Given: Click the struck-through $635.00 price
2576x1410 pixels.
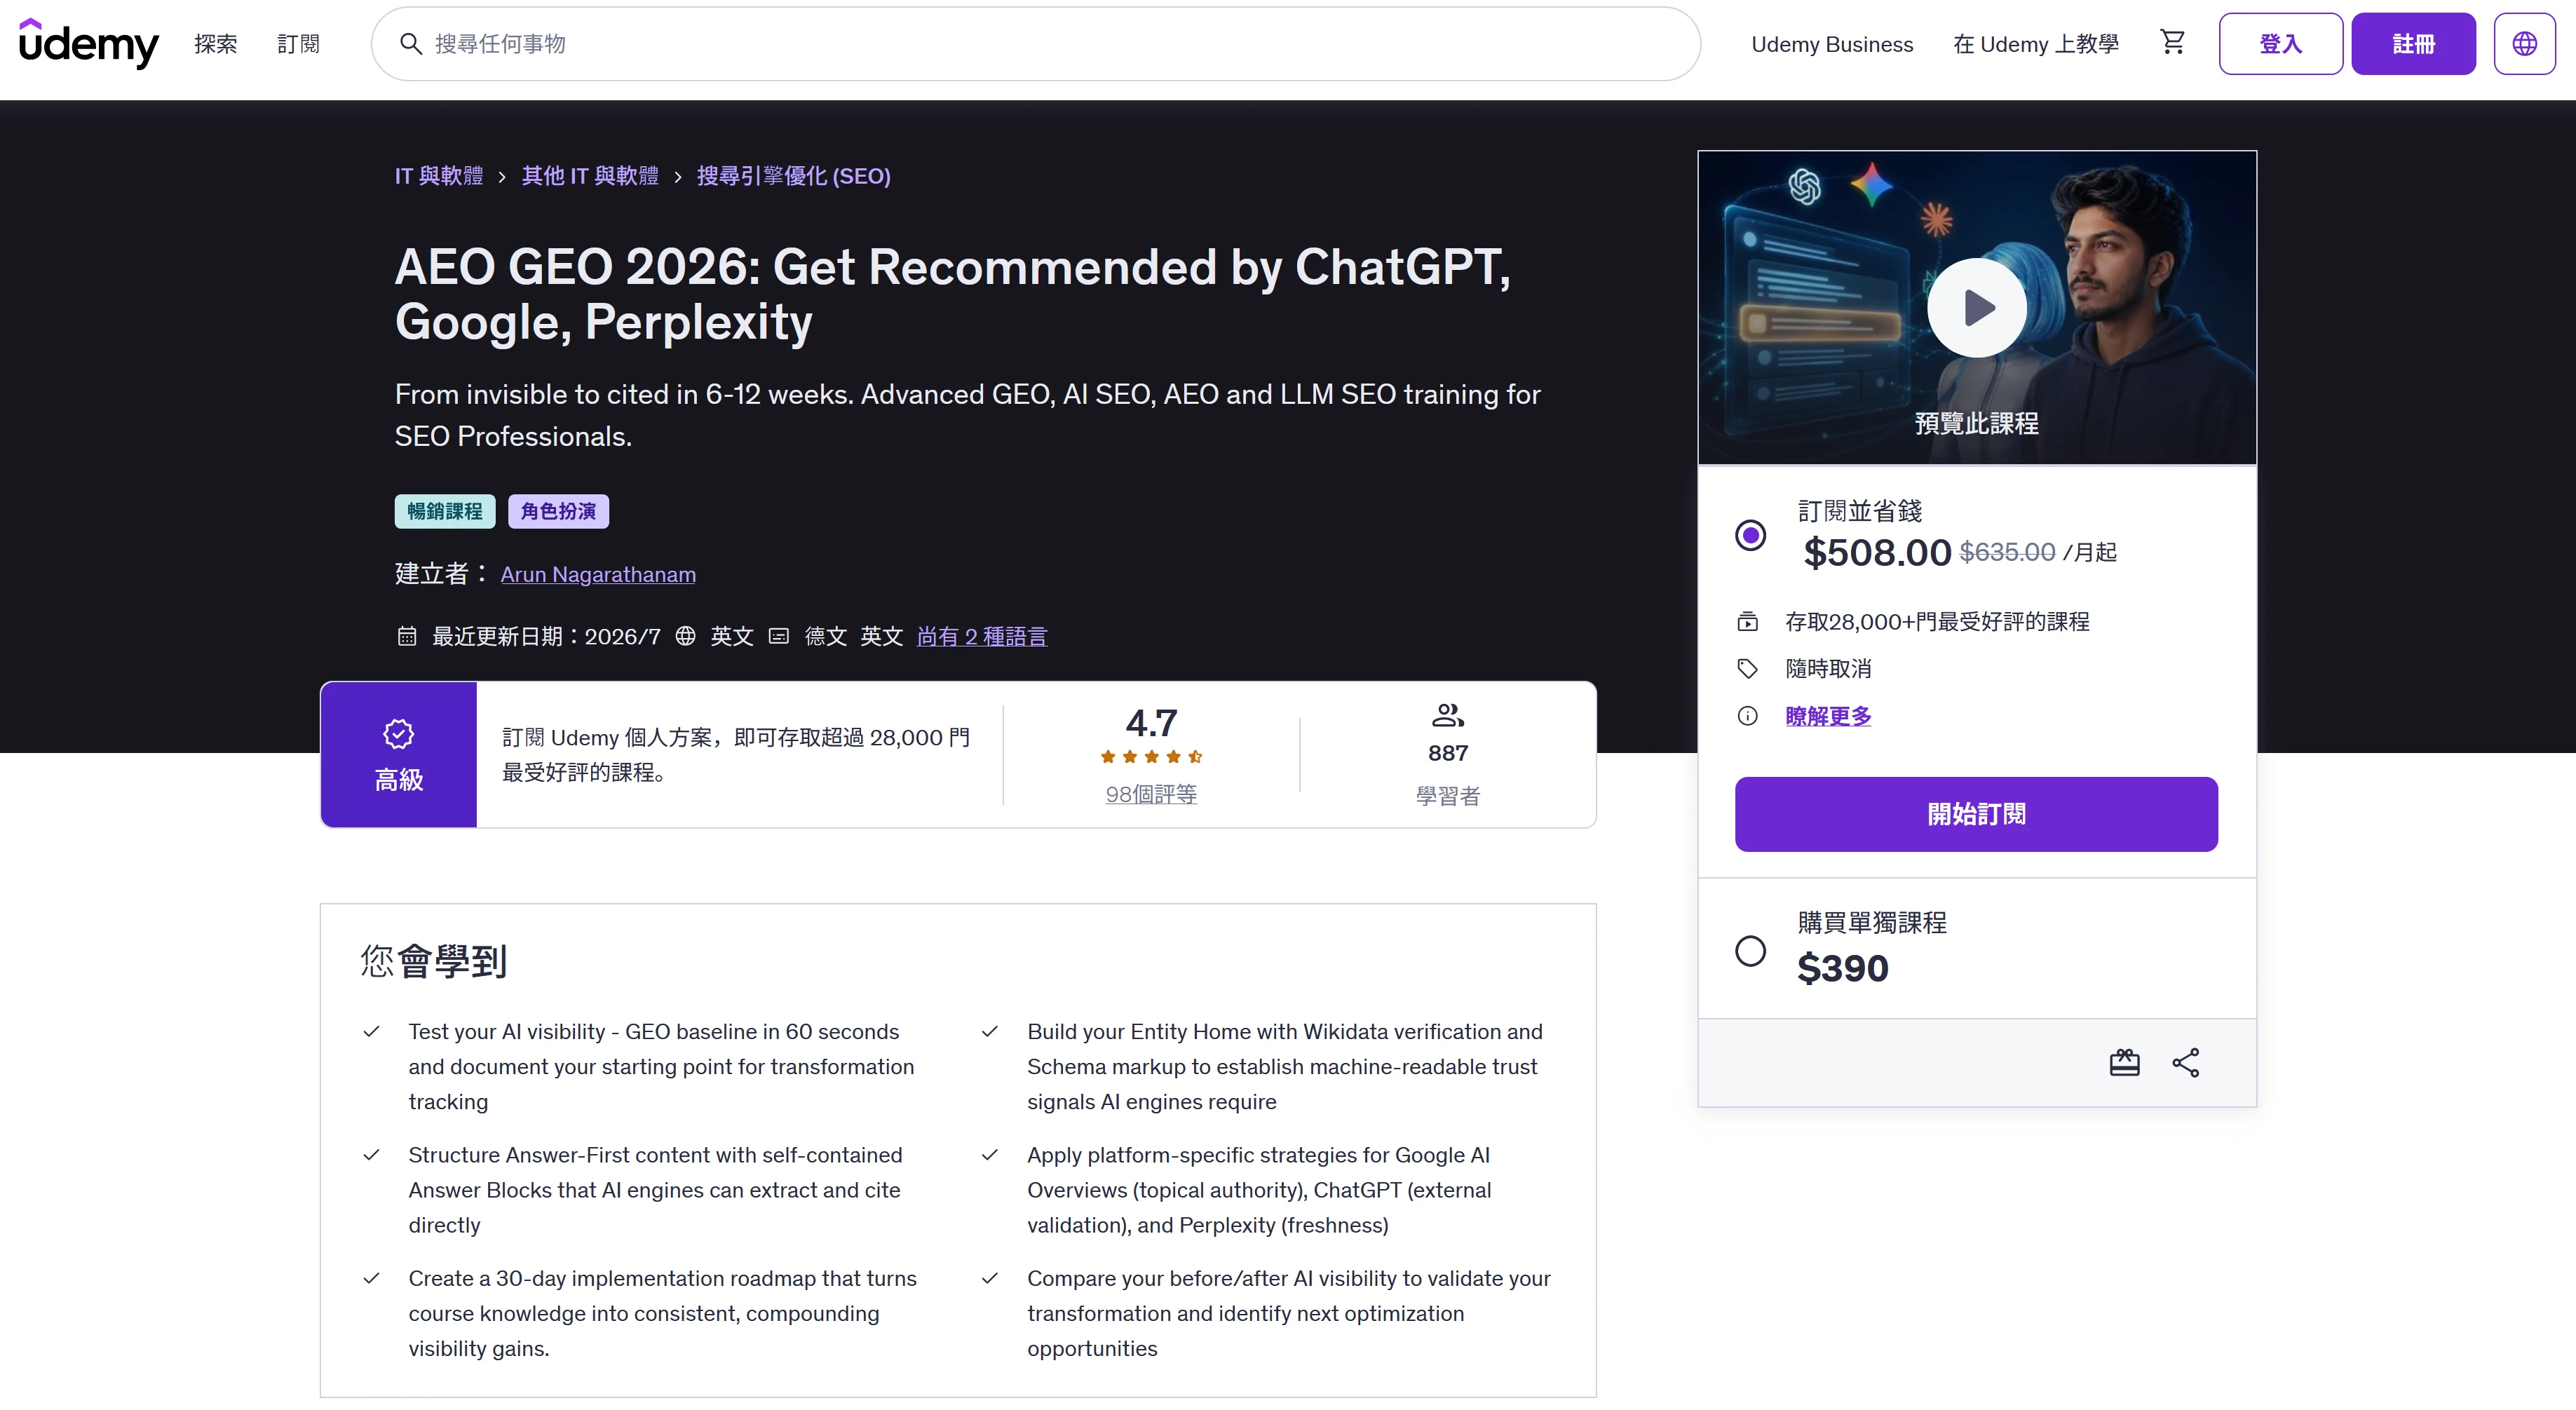Looking at the screenshot, I should 2007,552.
